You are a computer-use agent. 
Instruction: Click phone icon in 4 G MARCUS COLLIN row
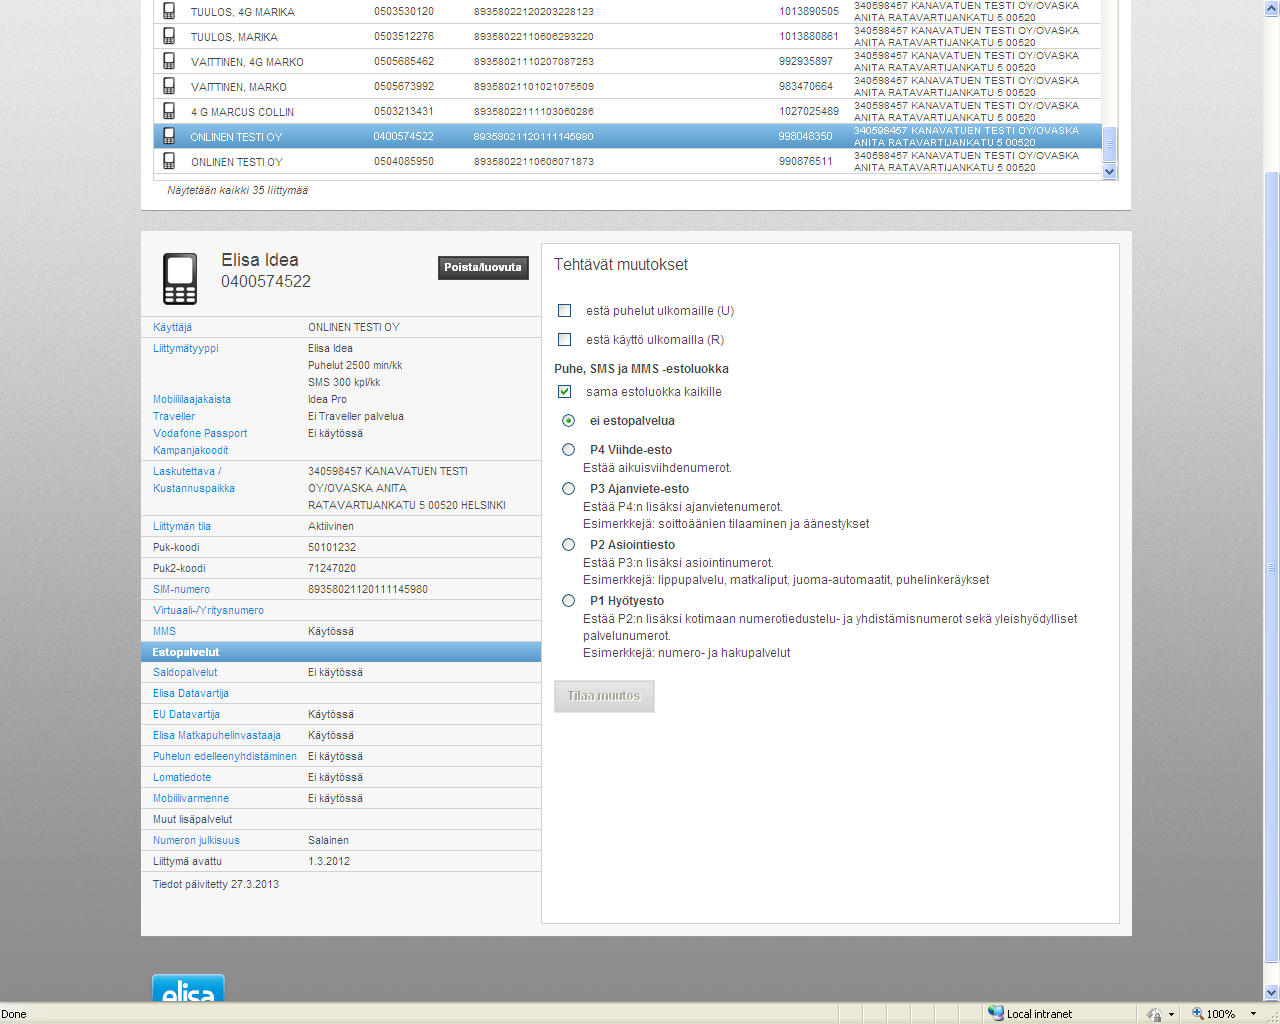coord(169,111)
